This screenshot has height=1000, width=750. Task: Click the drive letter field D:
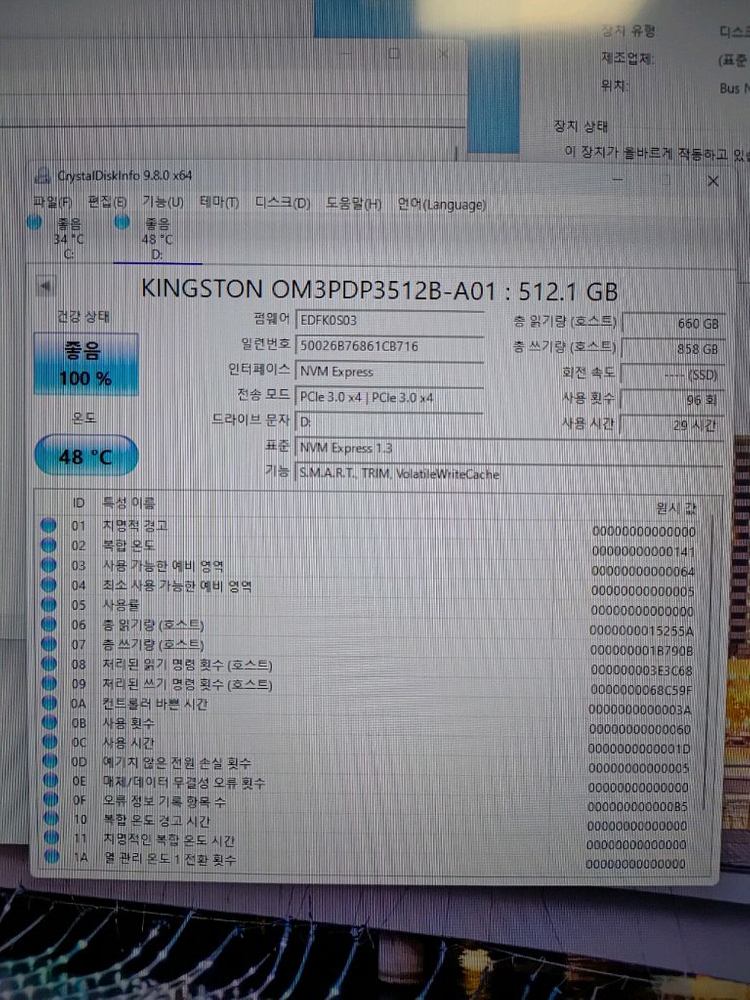pos(390,422)
